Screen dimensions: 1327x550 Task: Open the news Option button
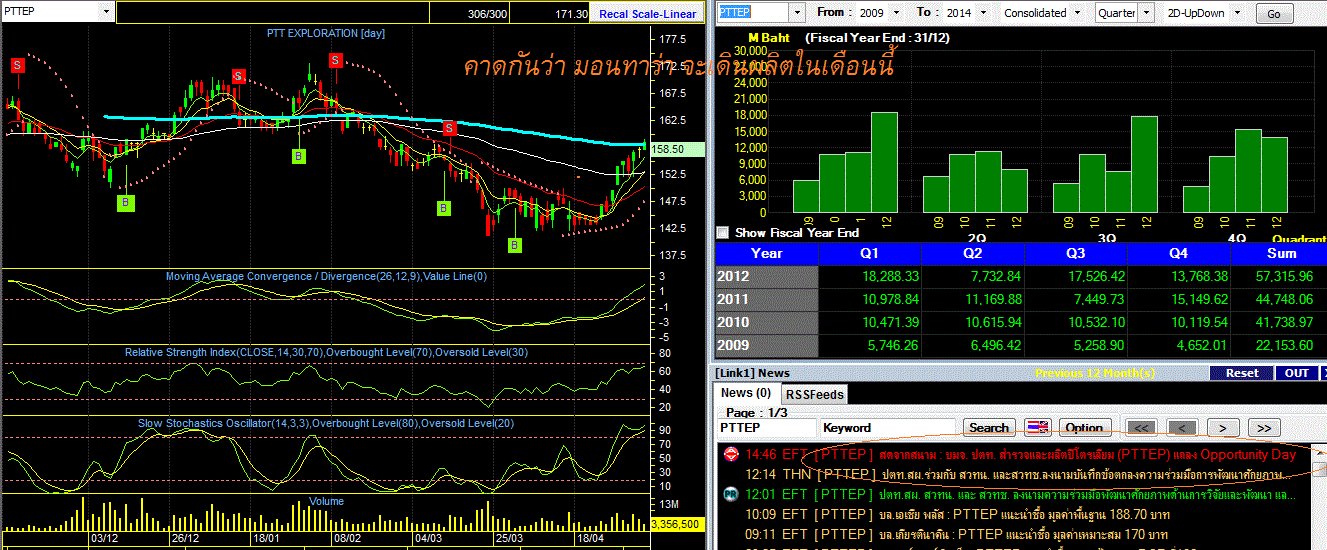click(x=1084, y=428)
